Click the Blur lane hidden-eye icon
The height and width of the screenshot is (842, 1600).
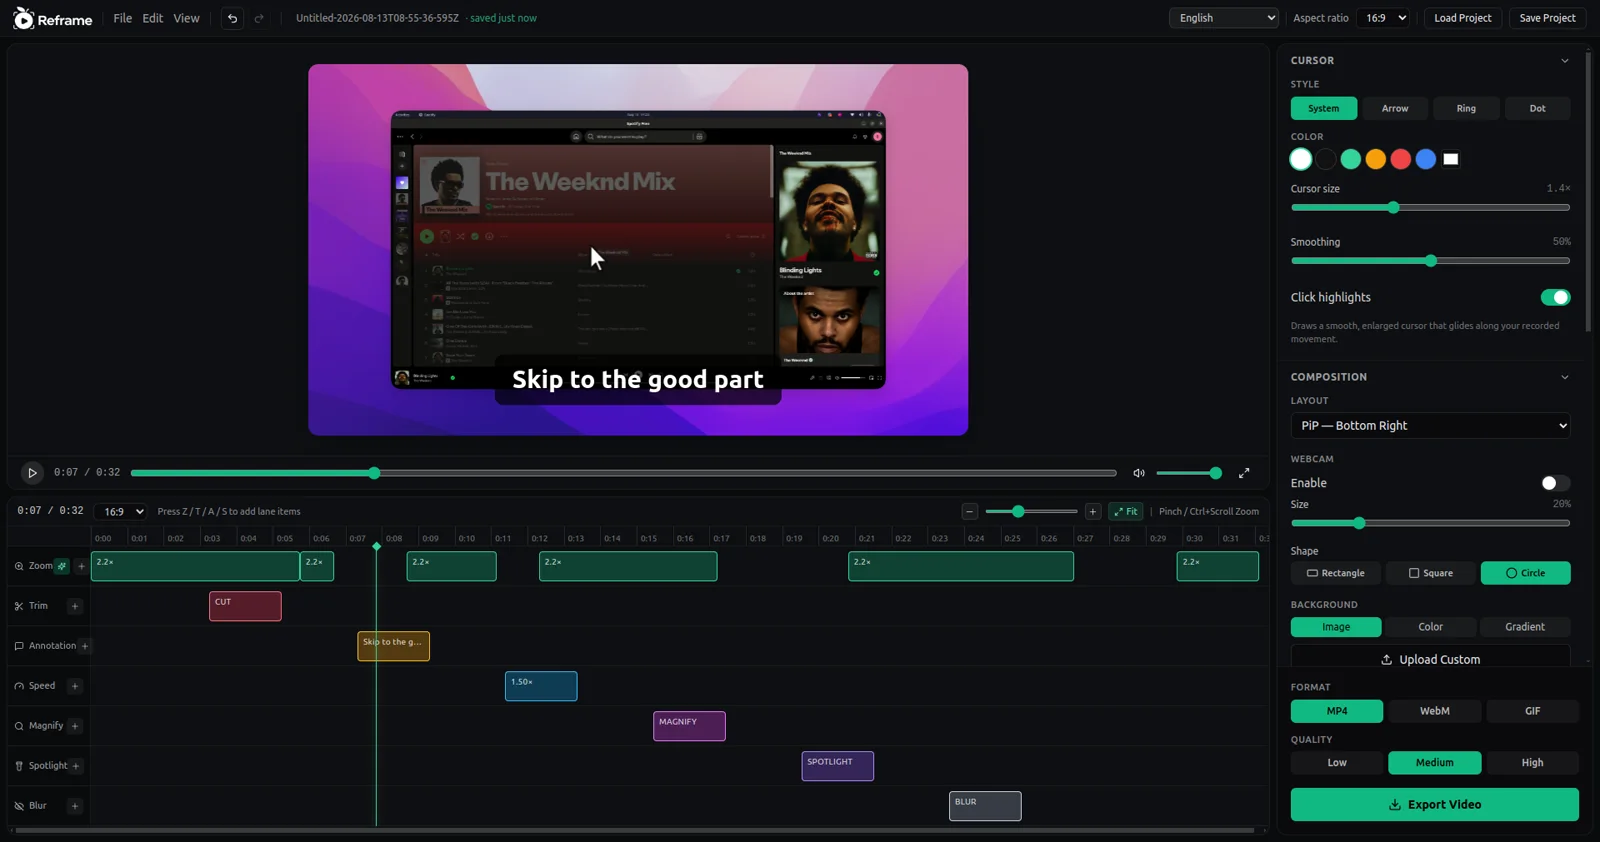19,806
